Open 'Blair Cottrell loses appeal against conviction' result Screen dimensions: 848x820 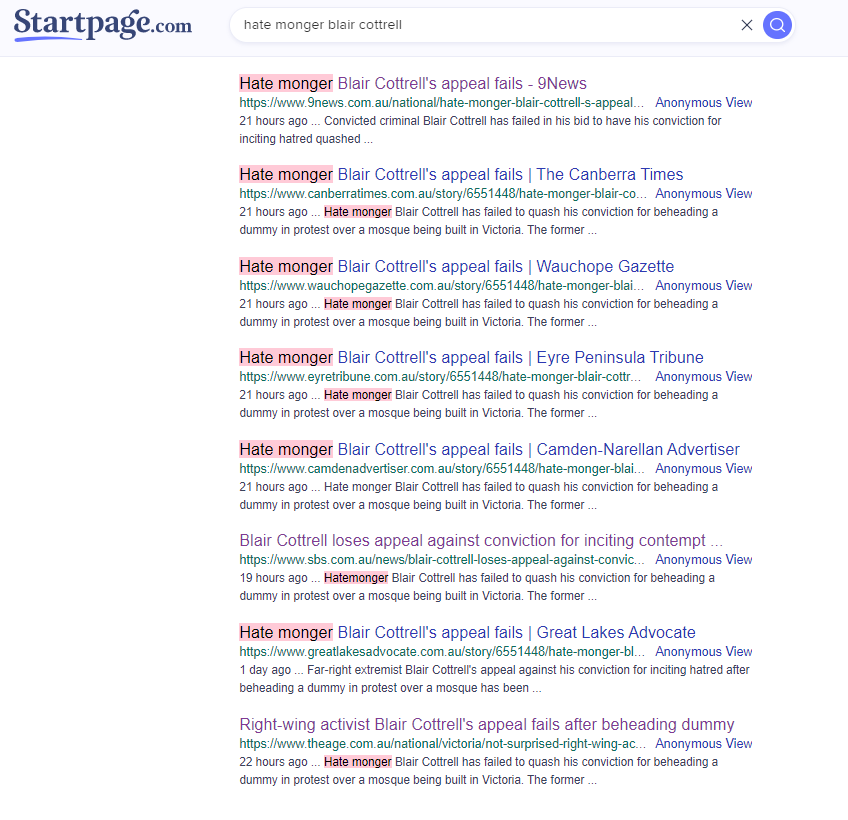(x=481, y=540)
